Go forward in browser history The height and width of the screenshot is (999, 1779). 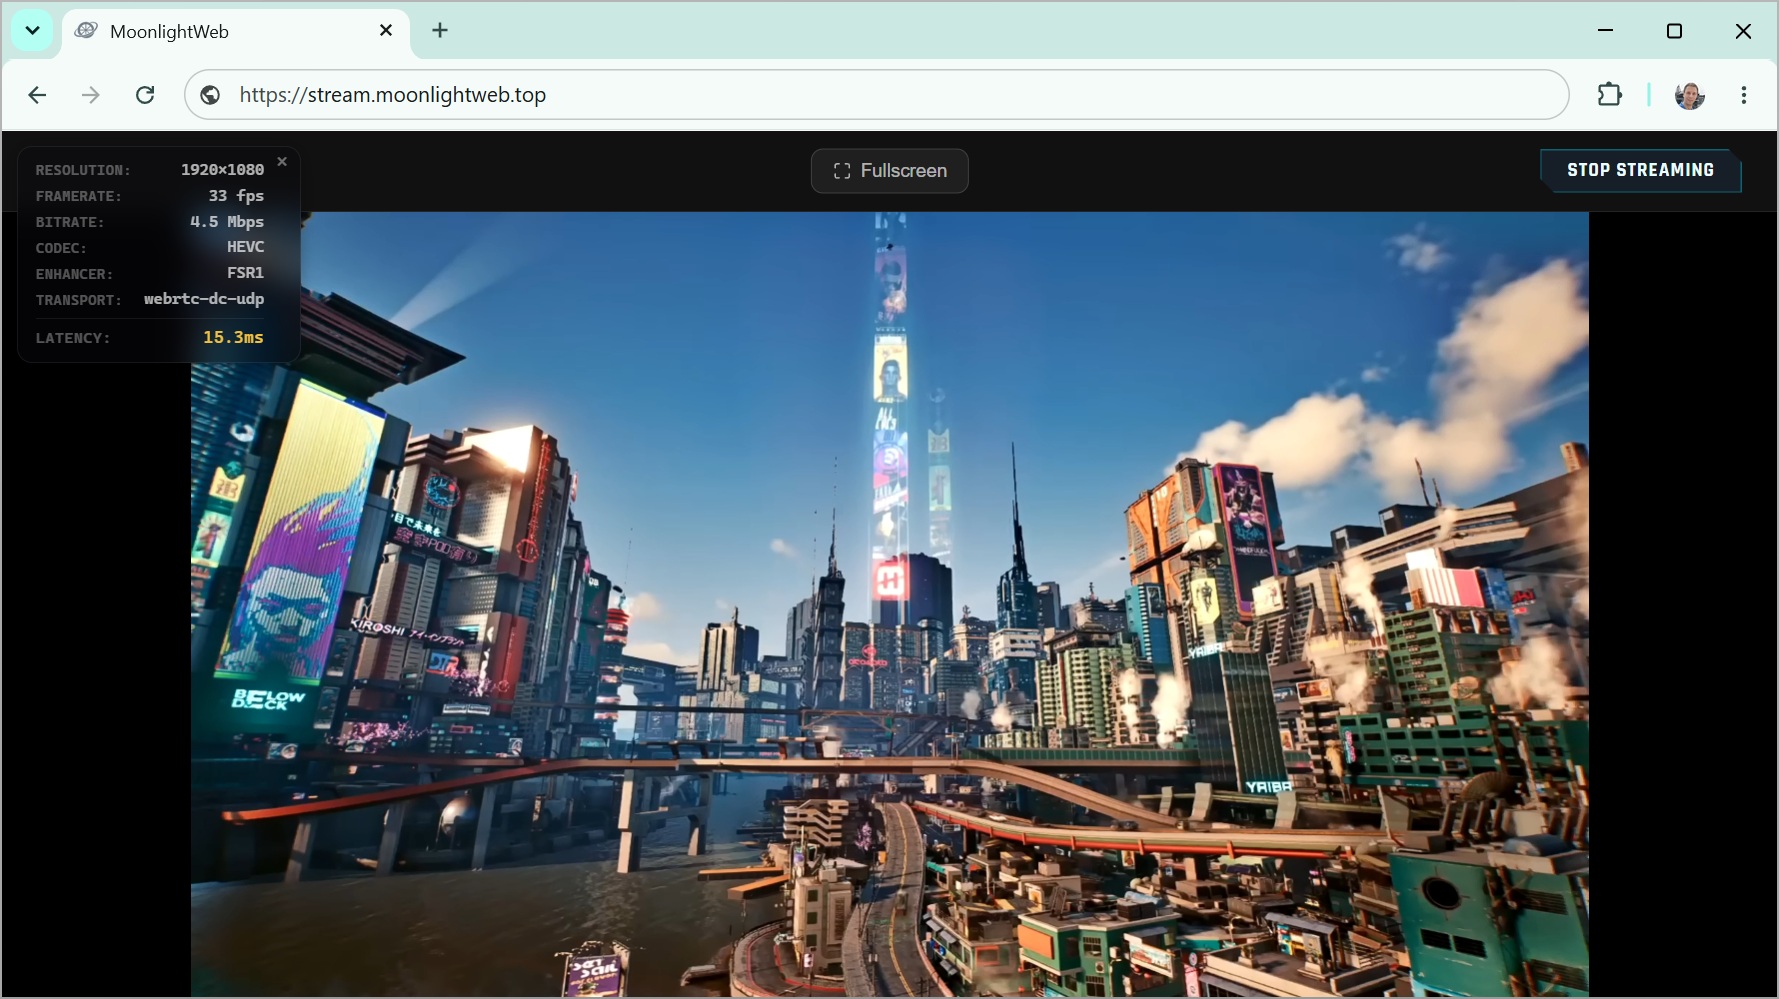91,95
